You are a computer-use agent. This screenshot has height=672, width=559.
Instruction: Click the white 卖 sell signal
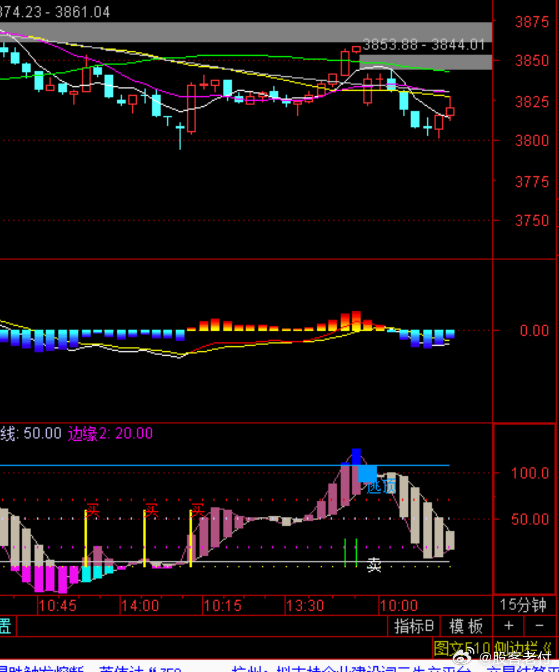coord(374,565)
